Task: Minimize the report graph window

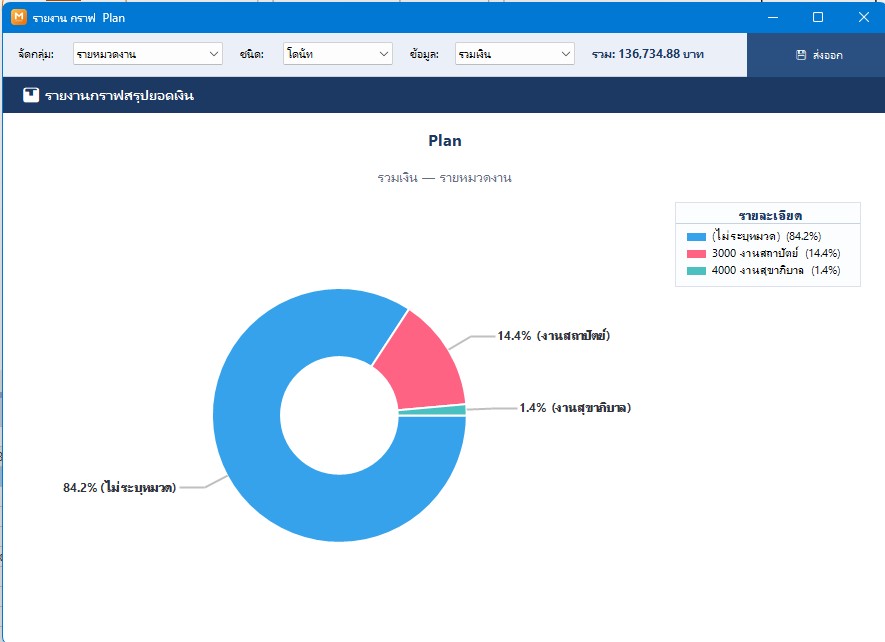Action: [x=773, y=18]
